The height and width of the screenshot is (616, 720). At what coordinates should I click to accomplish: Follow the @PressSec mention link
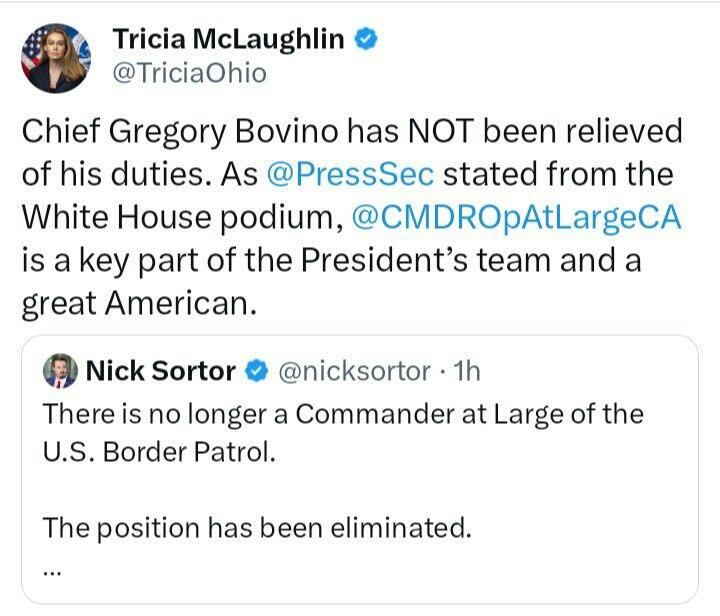click(x=350, y=174)
